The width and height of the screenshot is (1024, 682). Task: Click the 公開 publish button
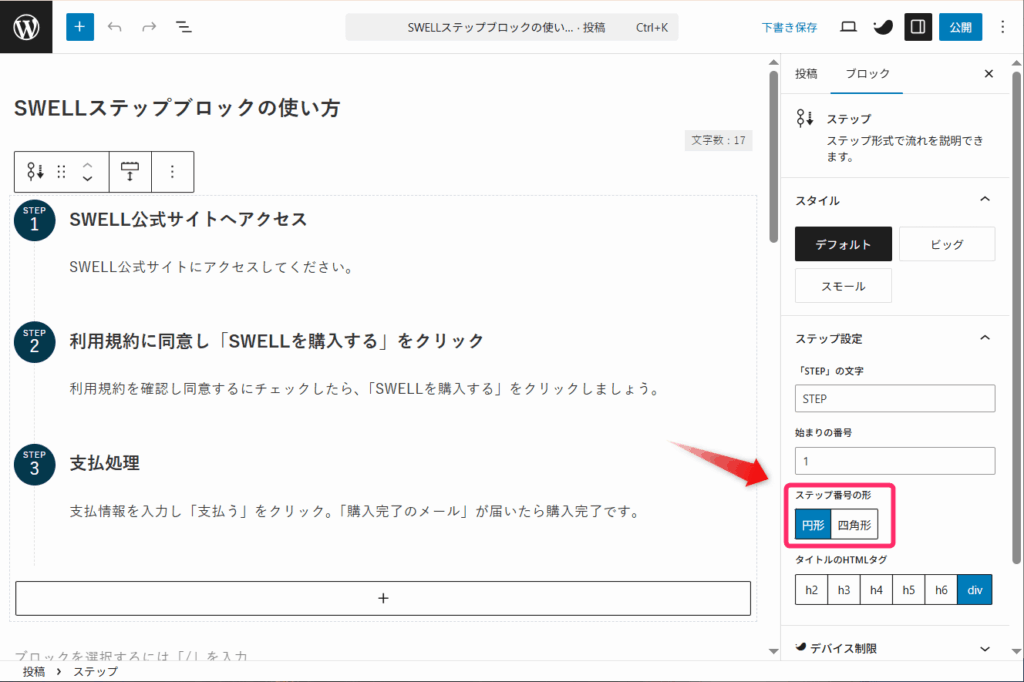coord(960,27)
